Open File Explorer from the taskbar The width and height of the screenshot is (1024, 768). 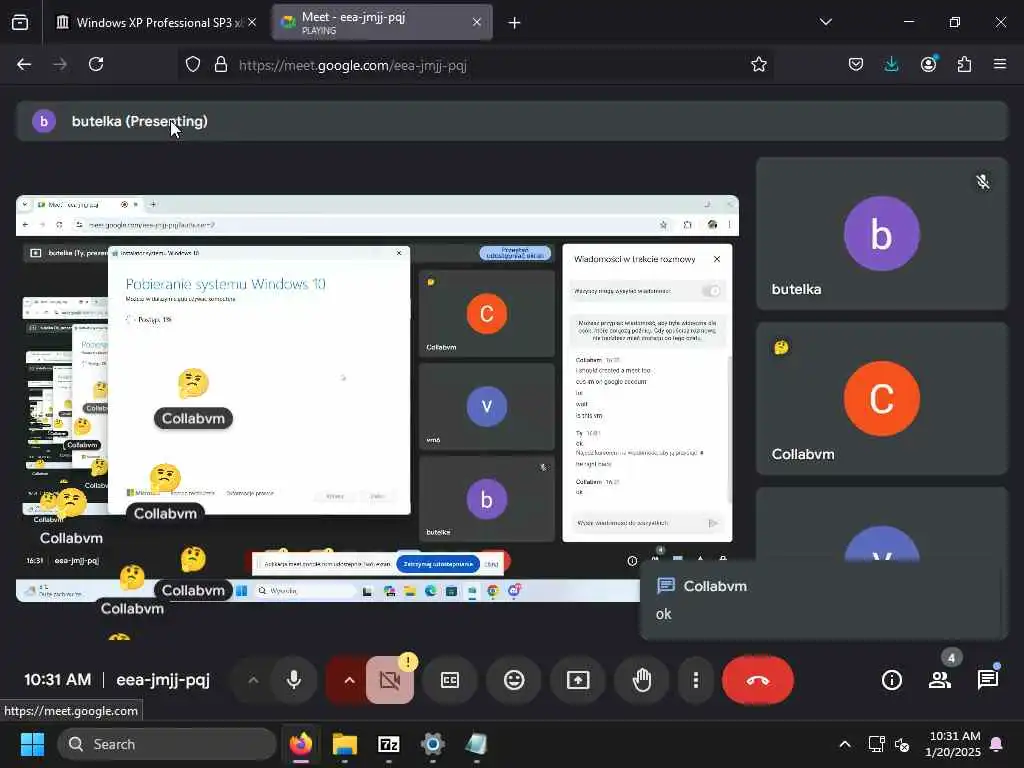[345, 744]
